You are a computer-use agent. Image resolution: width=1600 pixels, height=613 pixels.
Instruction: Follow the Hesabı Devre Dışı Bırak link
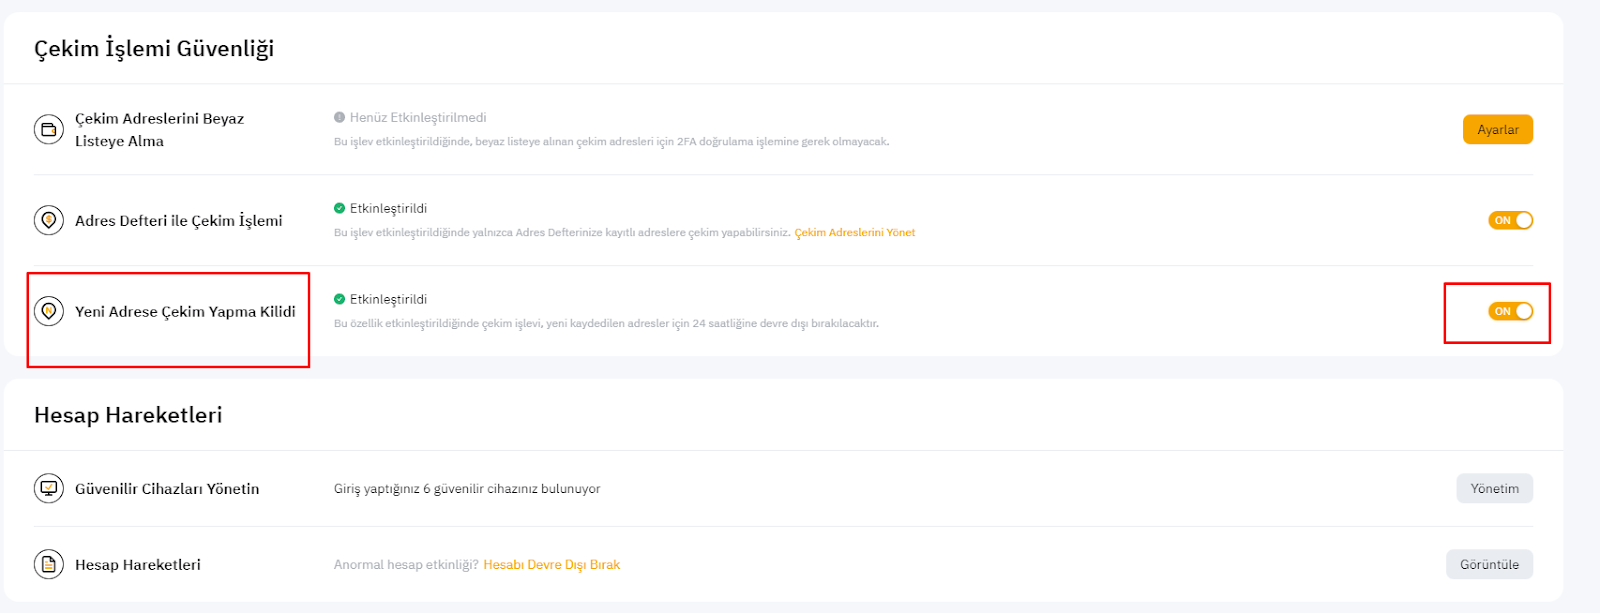(552, 564)
